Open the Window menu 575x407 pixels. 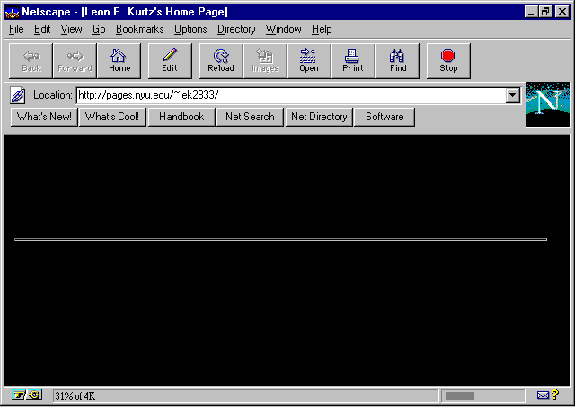pos(284,29)
